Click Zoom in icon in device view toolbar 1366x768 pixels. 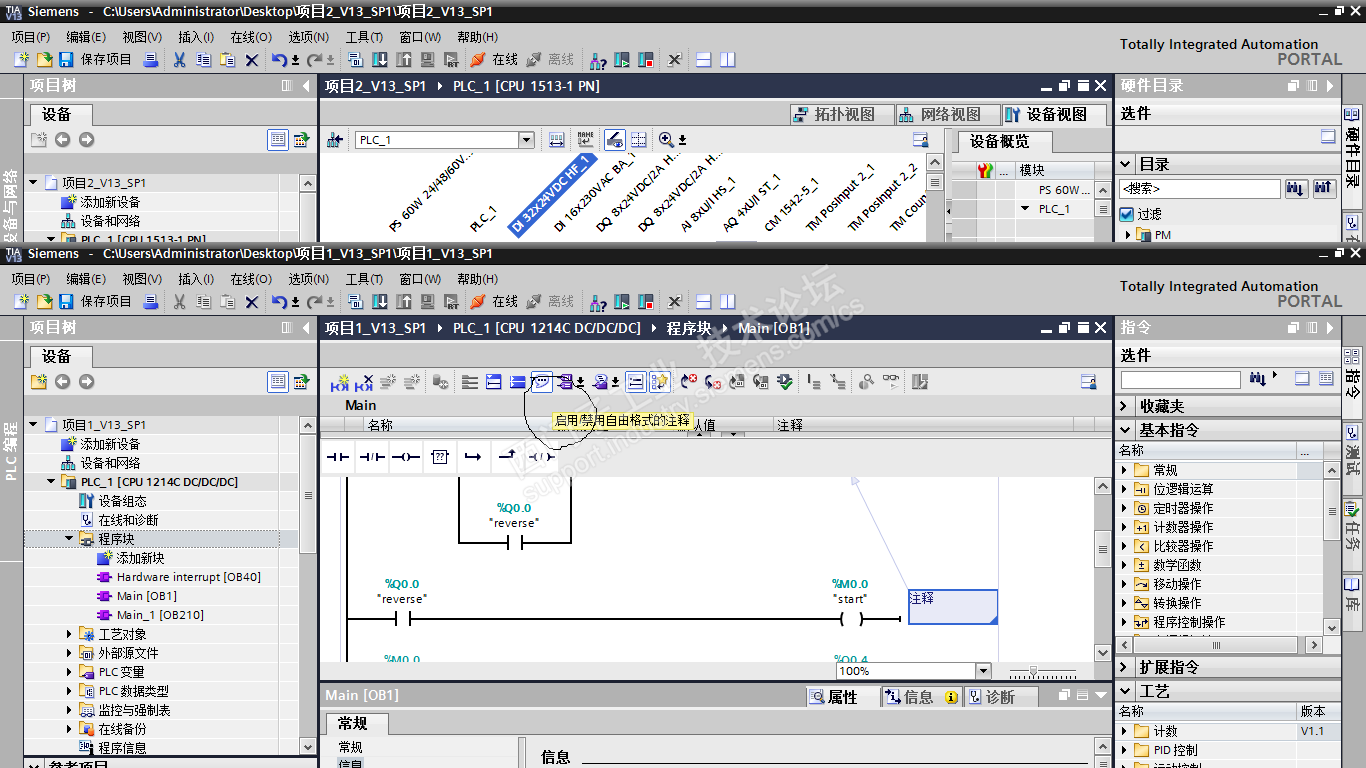coord(667,140)
